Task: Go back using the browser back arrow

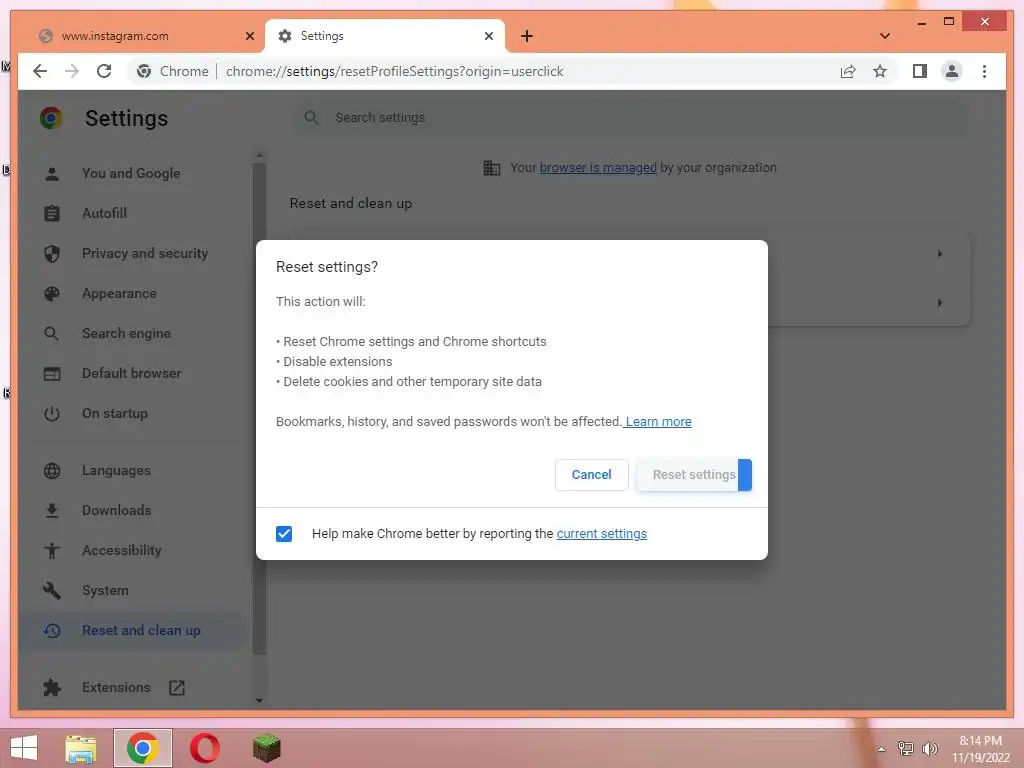Action: point(40,71)
